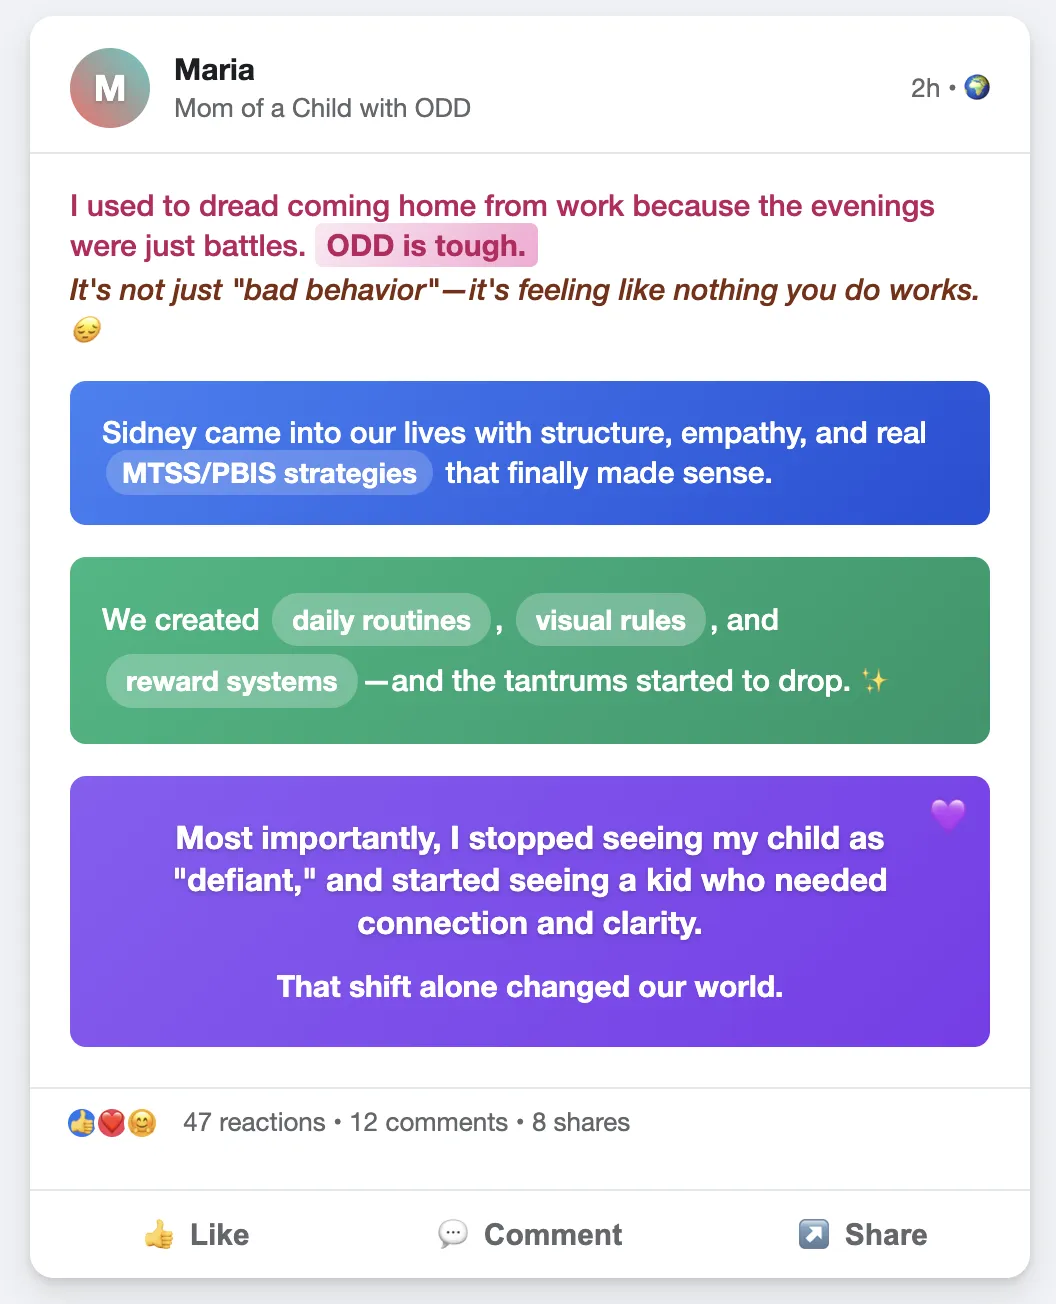Click the pensive face emoji
This screenshot has height=1304, width=1056.
coord(86,330)
